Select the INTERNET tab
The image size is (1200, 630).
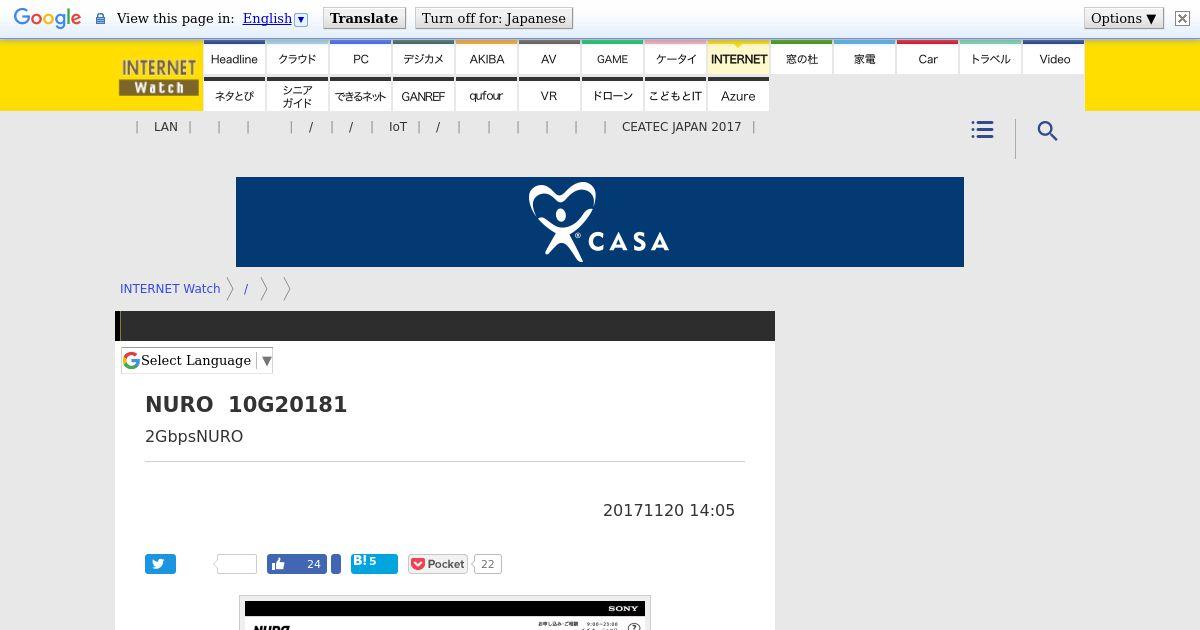pos(739,58)
